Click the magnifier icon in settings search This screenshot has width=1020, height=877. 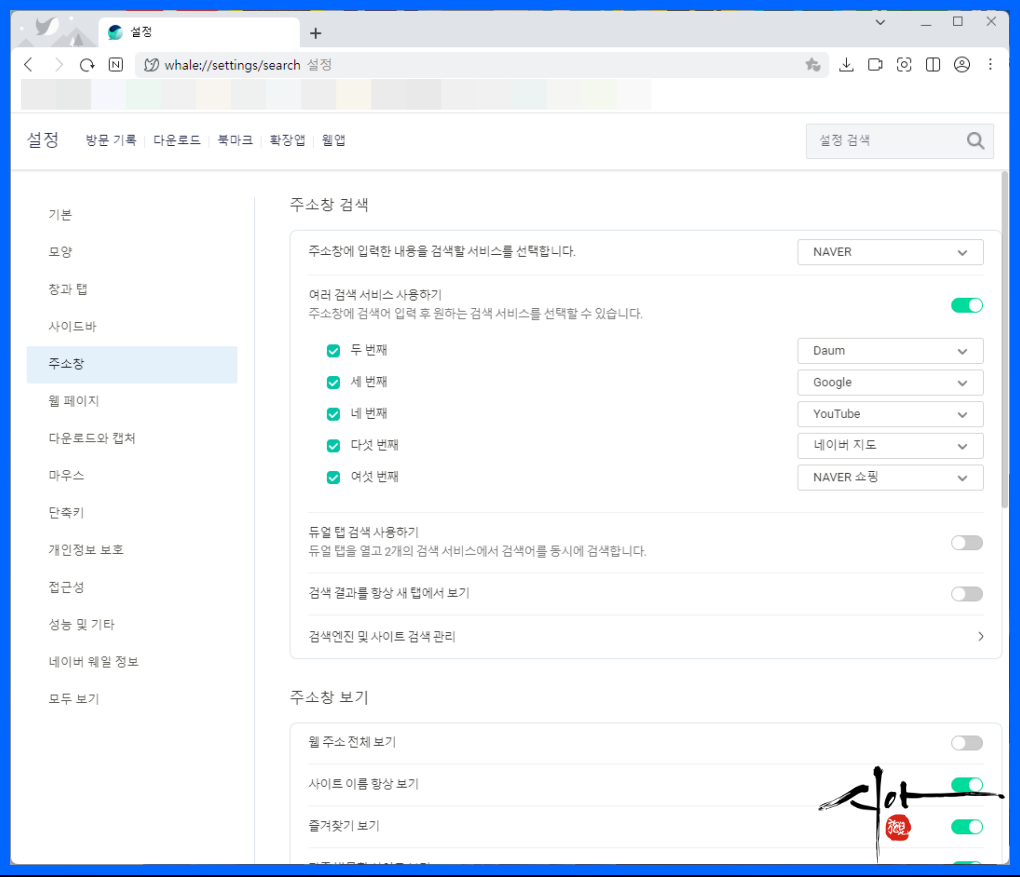[x=975, y=141]
